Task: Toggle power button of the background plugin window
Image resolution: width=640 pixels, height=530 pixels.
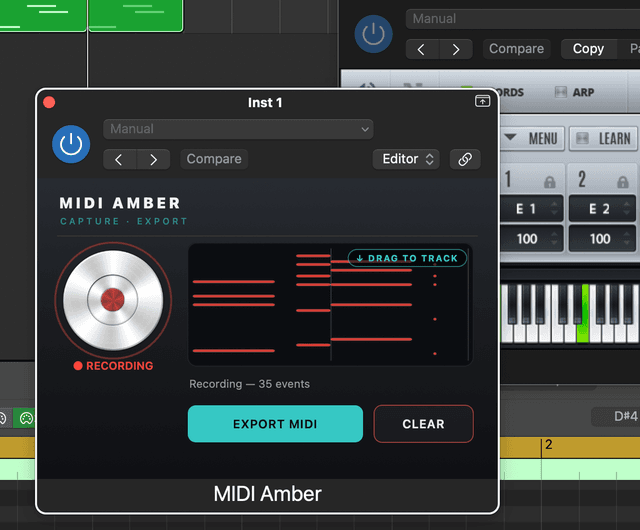Action: (x=373, y=34)
